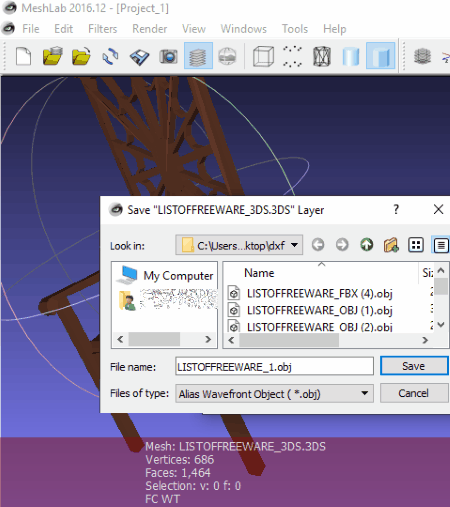Image resolution: width=450 pixels, height=507 pixels.
Task: Open the Filters menu
Action: coord(103,29)
